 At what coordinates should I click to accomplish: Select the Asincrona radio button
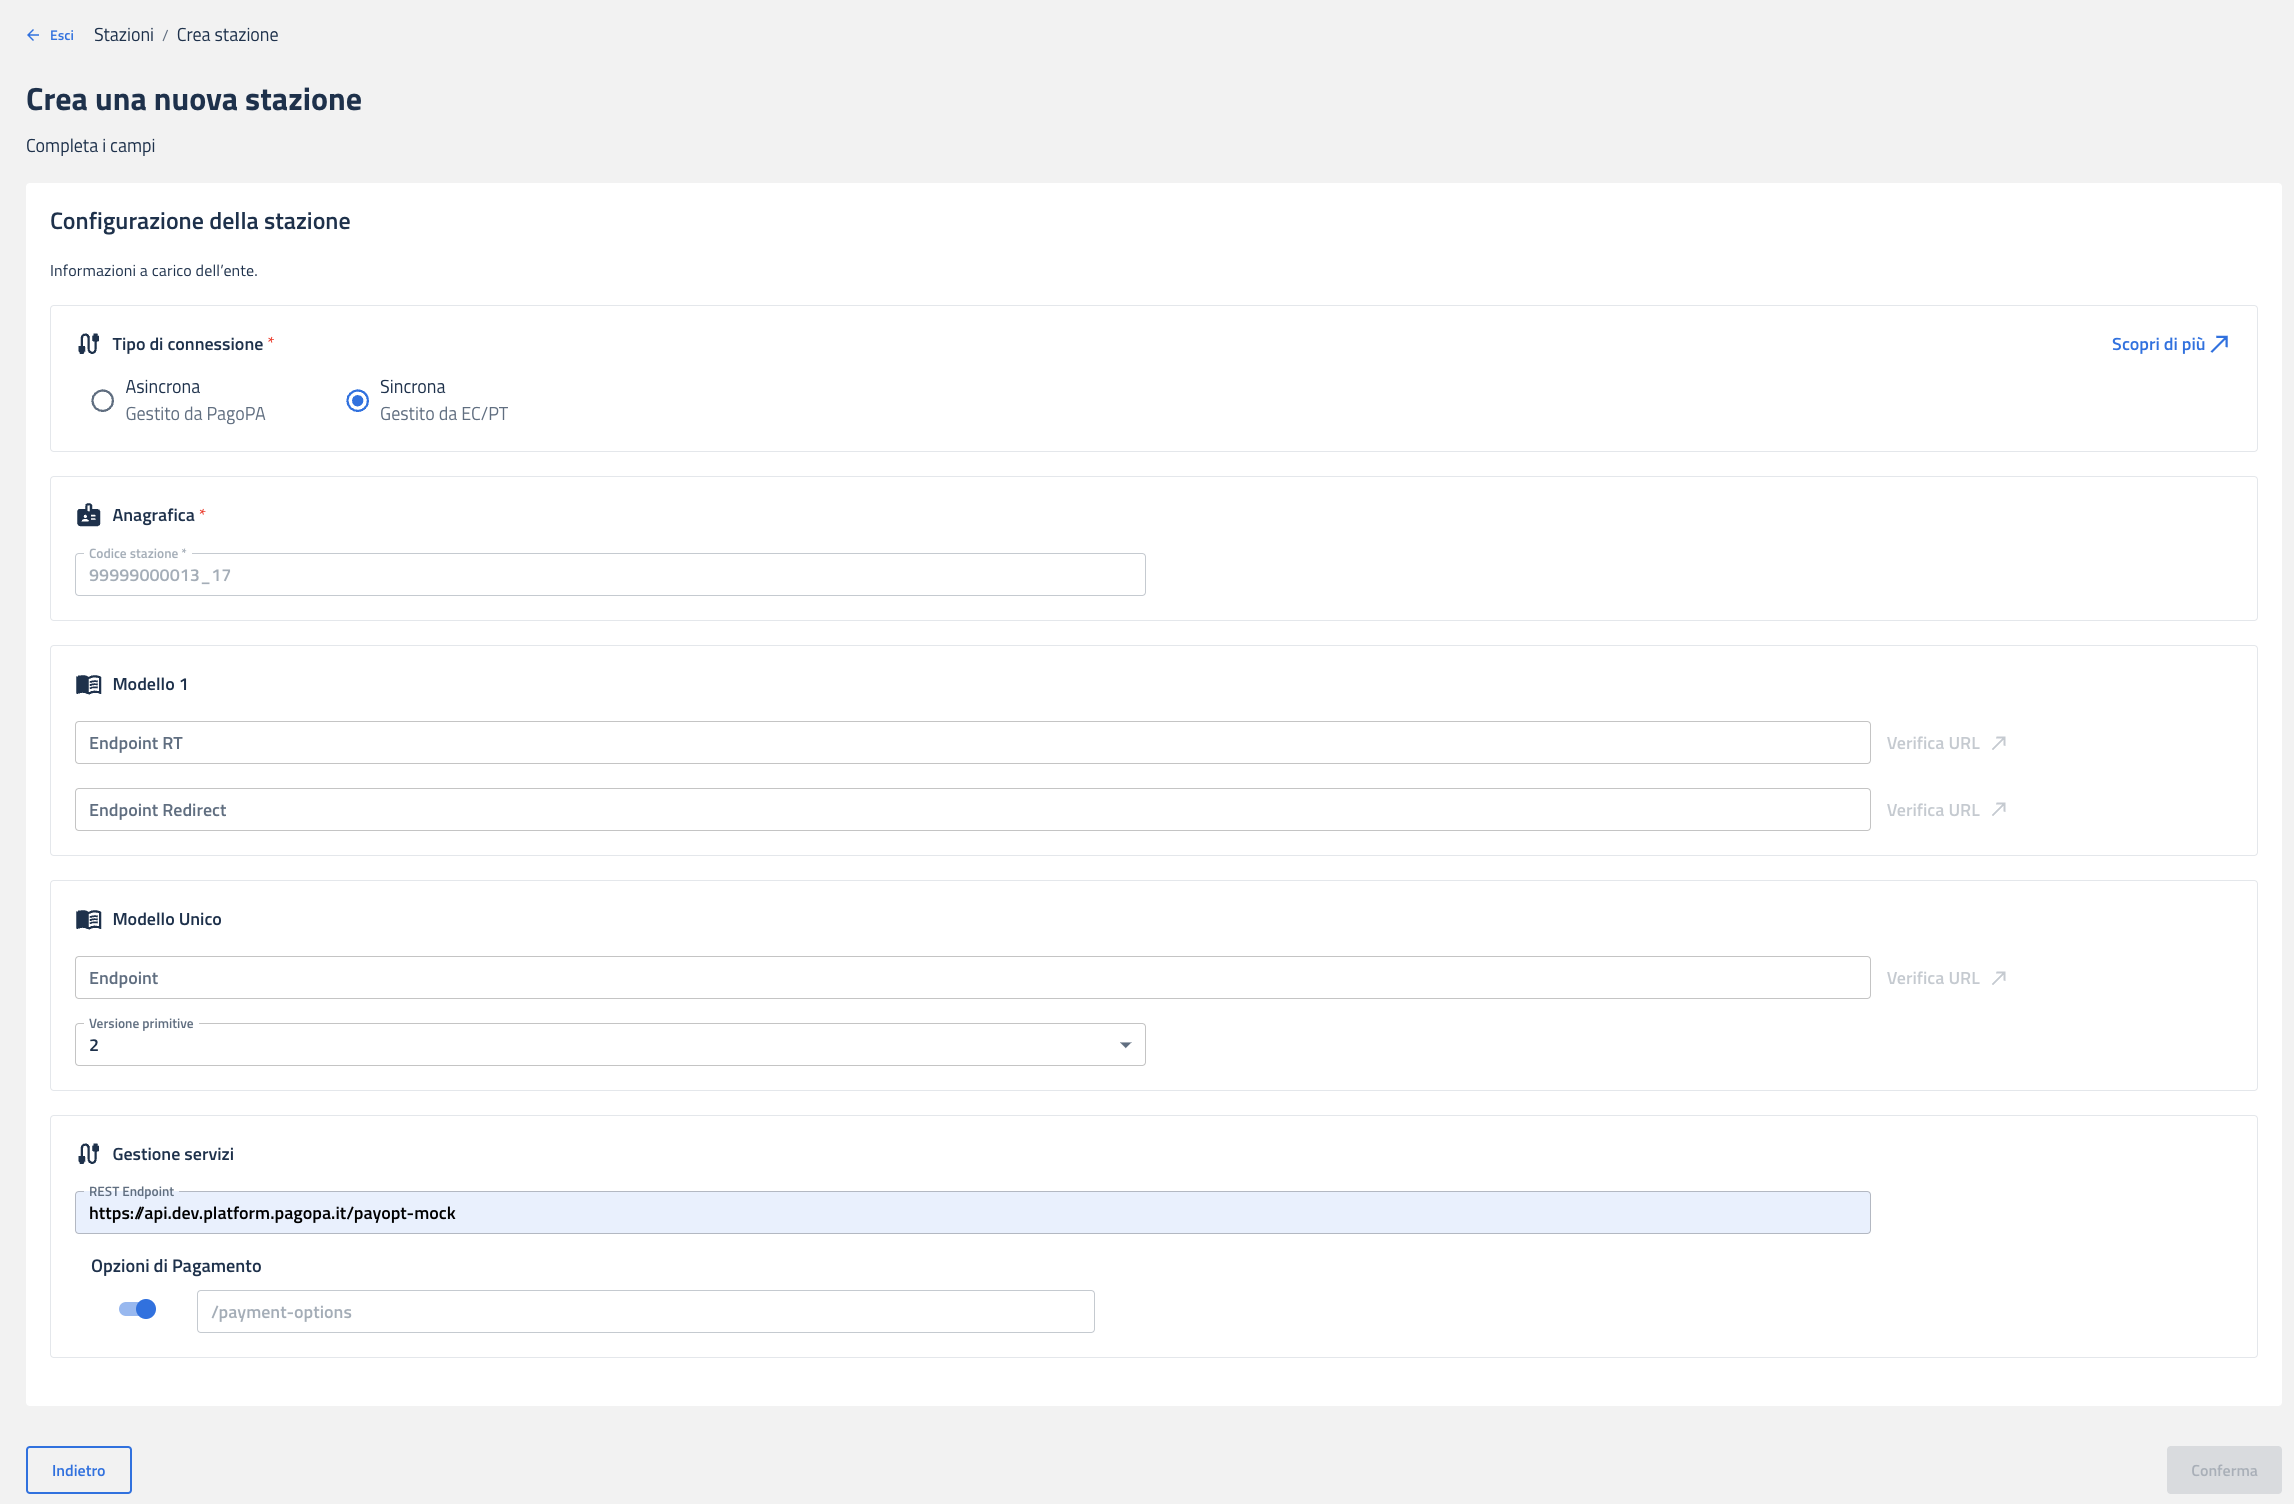(102, 401)
